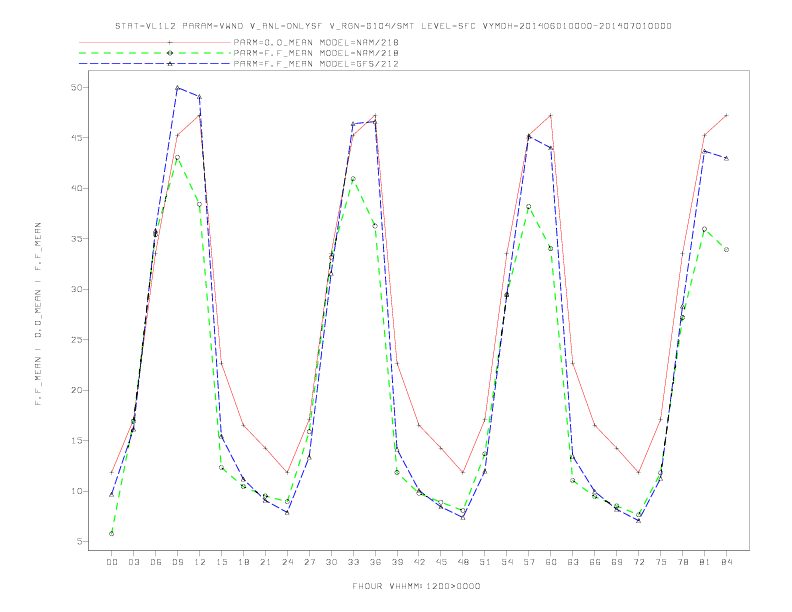Image resolution: width=792 pixels, height=612 pixels.
Task: Click x-axis tick label 36
Action: [375, 562]
